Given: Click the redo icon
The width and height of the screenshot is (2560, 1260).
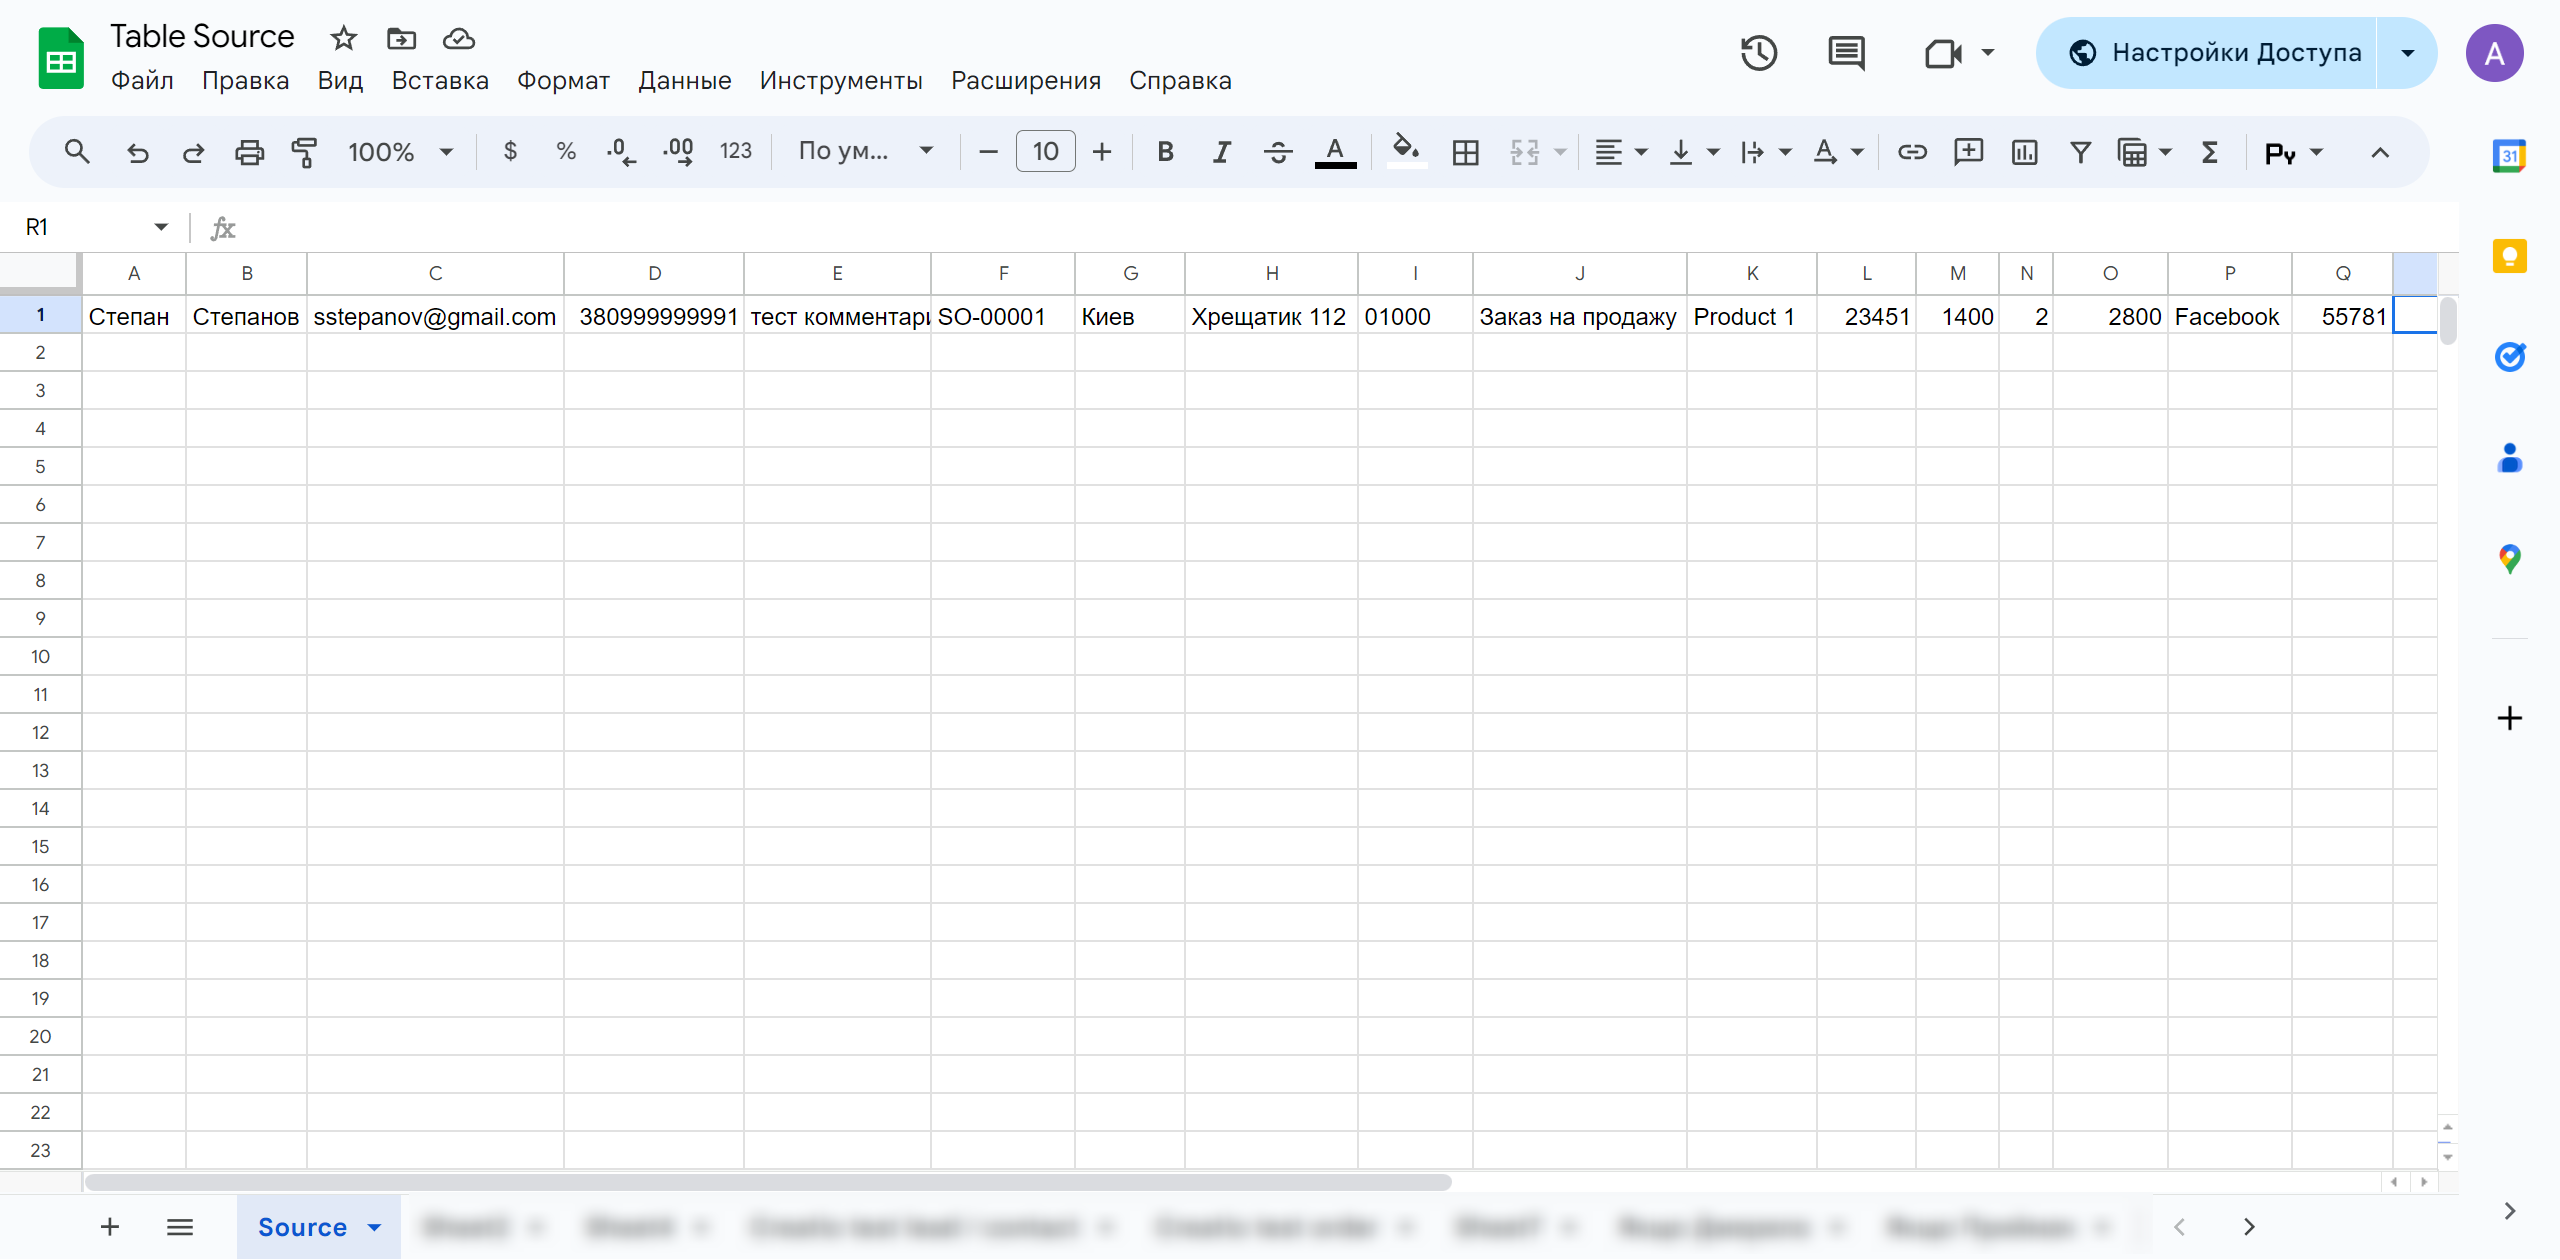Looking at the screenshot, I should pos(193,150).
